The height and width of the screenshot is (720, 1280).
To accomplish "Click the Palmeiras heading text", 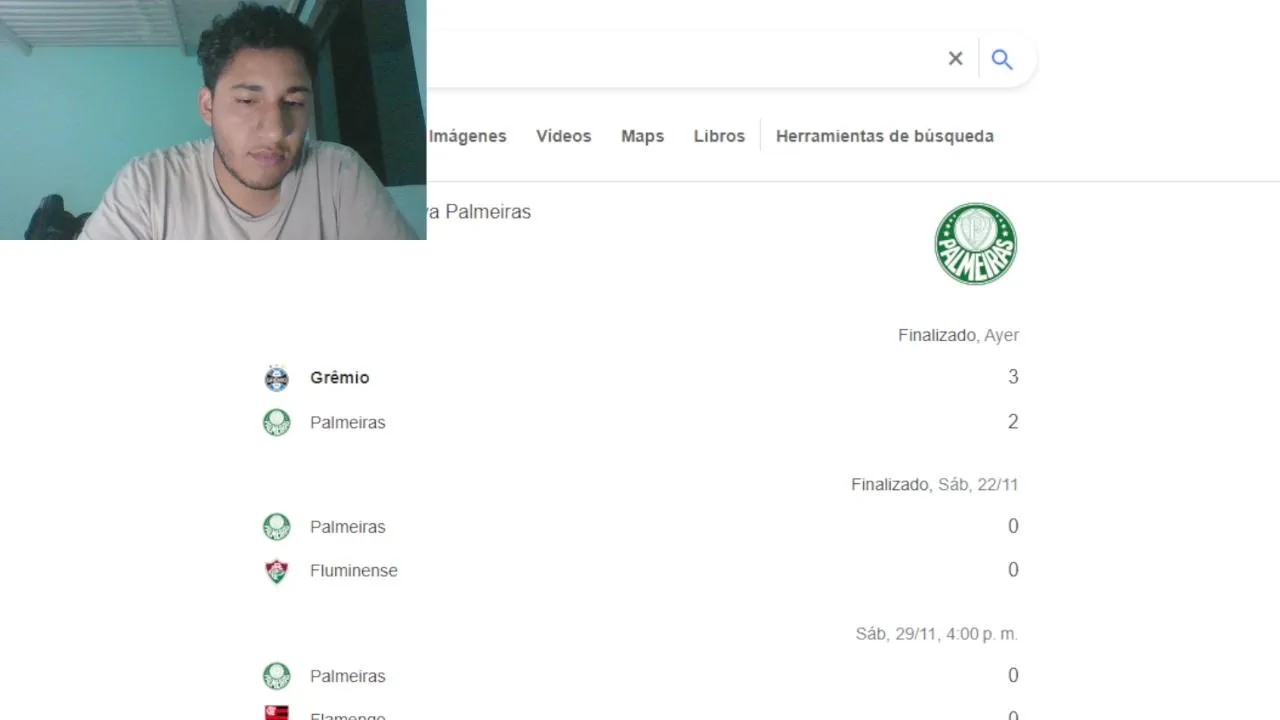I will tap(480, 212).
